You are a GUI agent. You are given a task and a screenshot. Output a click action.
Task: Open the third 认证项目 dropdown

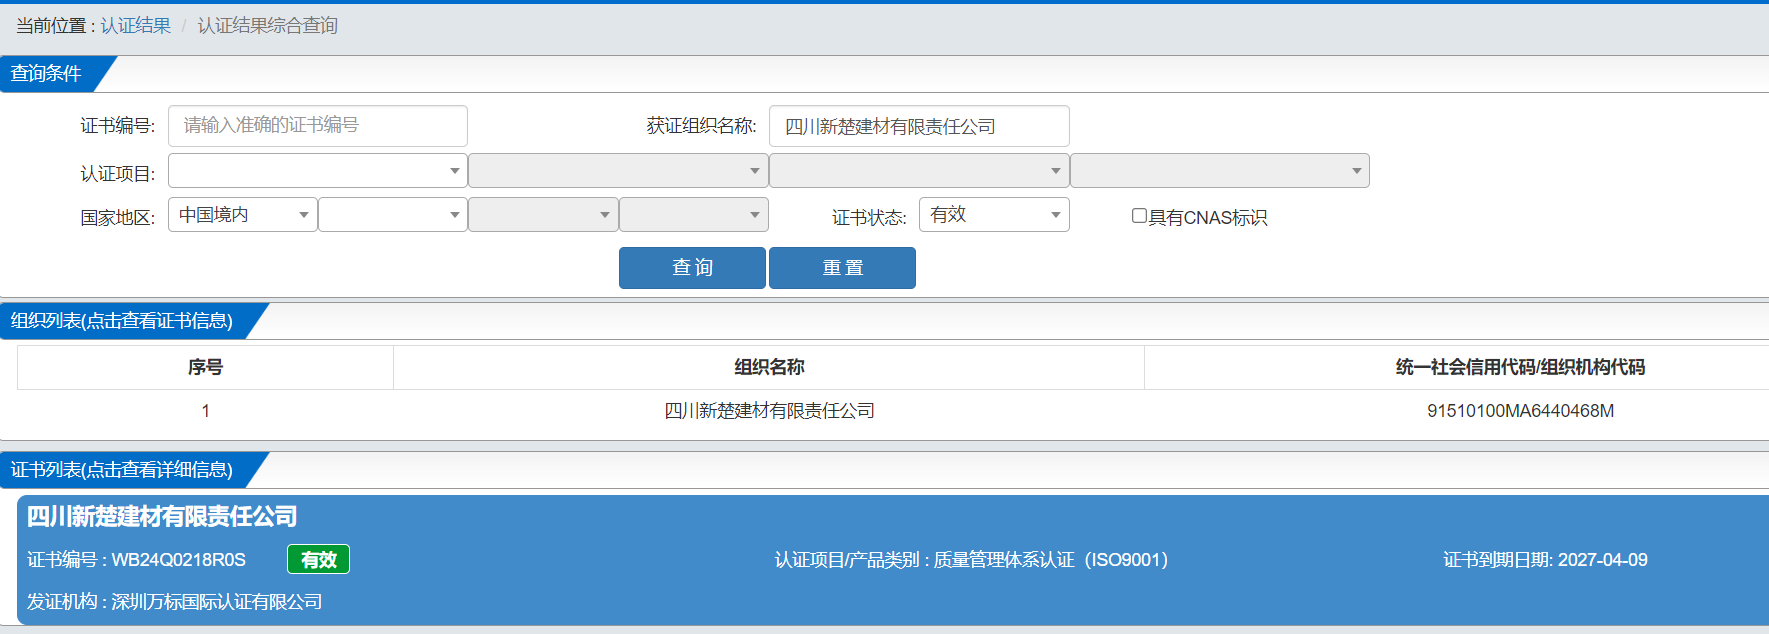tap(919, 171)
